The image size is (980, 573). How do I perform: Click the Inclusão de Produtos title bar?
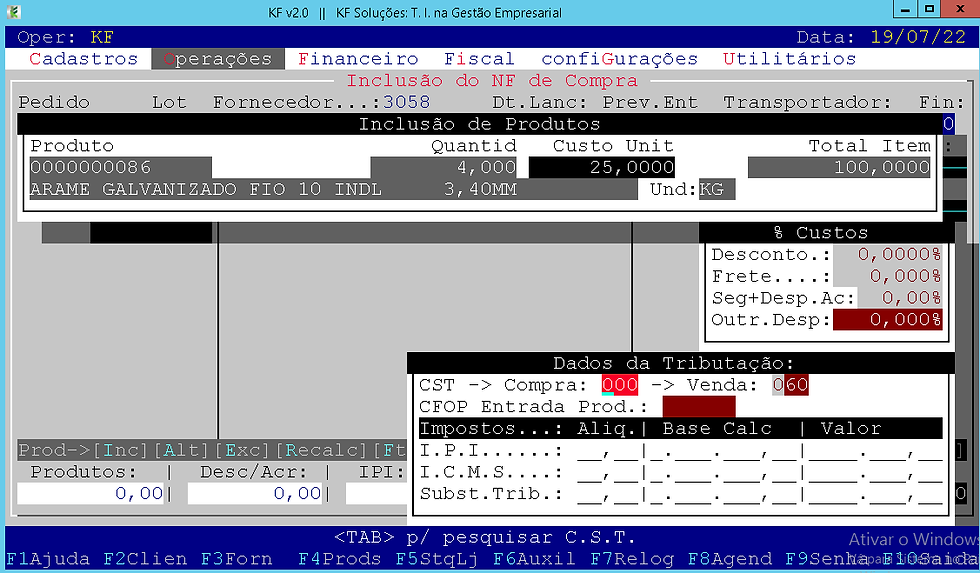(479, 124)
